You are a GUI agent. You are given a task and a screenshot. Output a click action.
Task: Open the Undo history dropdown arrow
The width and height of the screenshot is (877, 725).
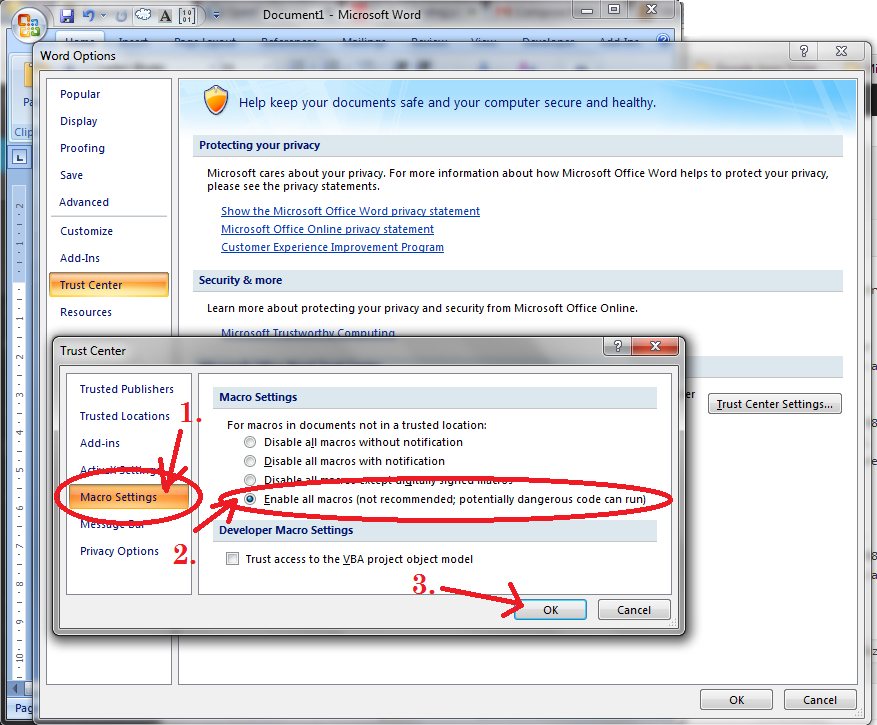103,16
